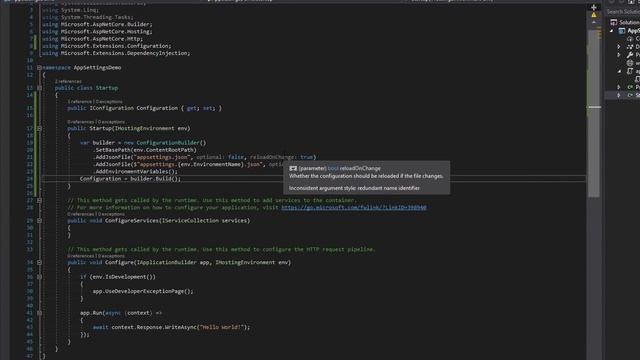
Task: Expand the Dependencies node arrow
Action: point(619,47)
